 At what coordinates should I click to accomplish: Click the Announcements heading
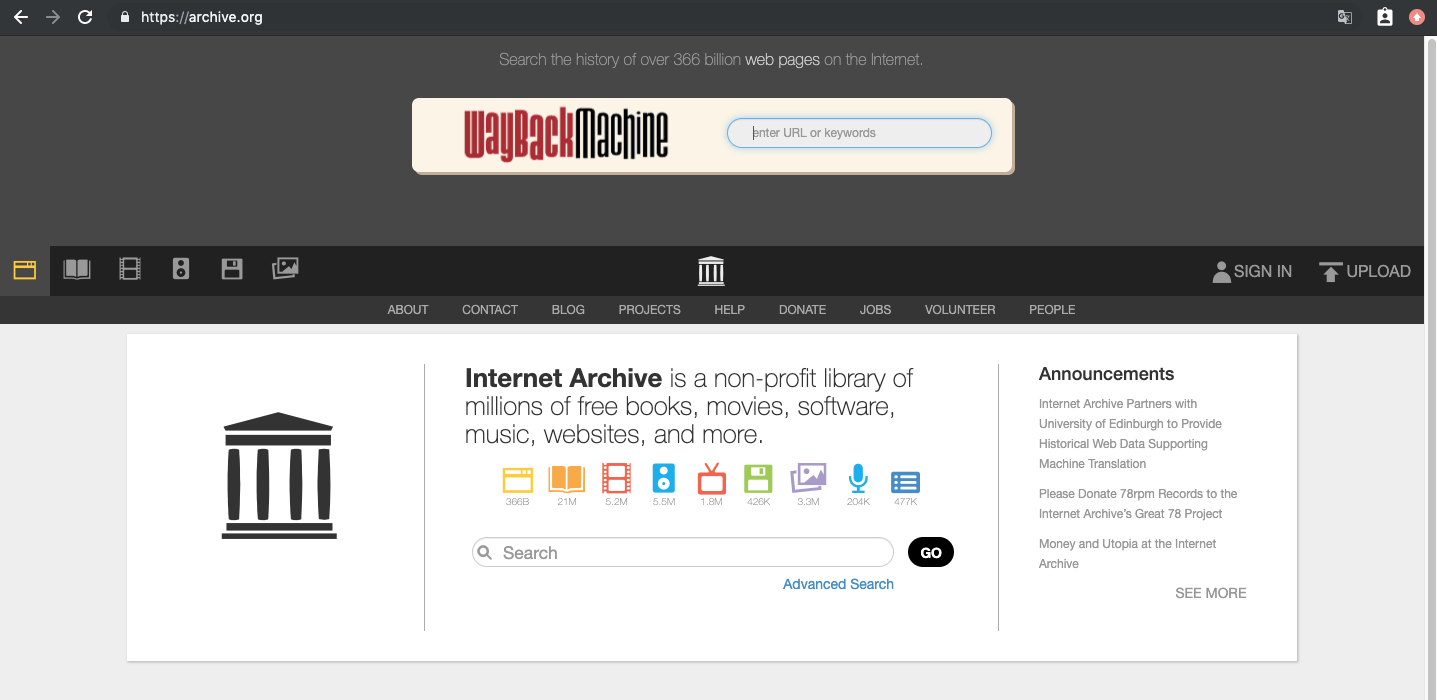pyautogui.click(x=1106, y=374)
